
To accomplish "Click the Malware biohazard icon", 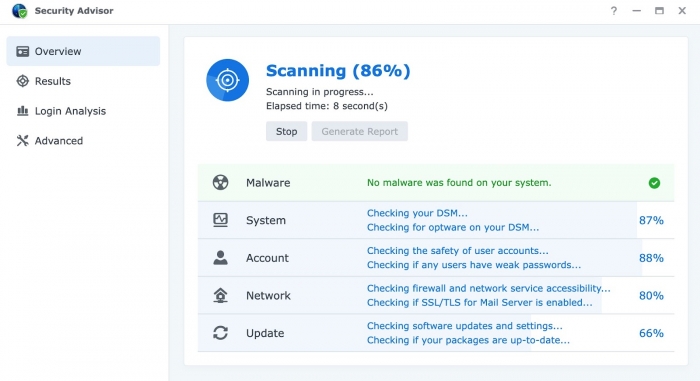I will 221,183.
